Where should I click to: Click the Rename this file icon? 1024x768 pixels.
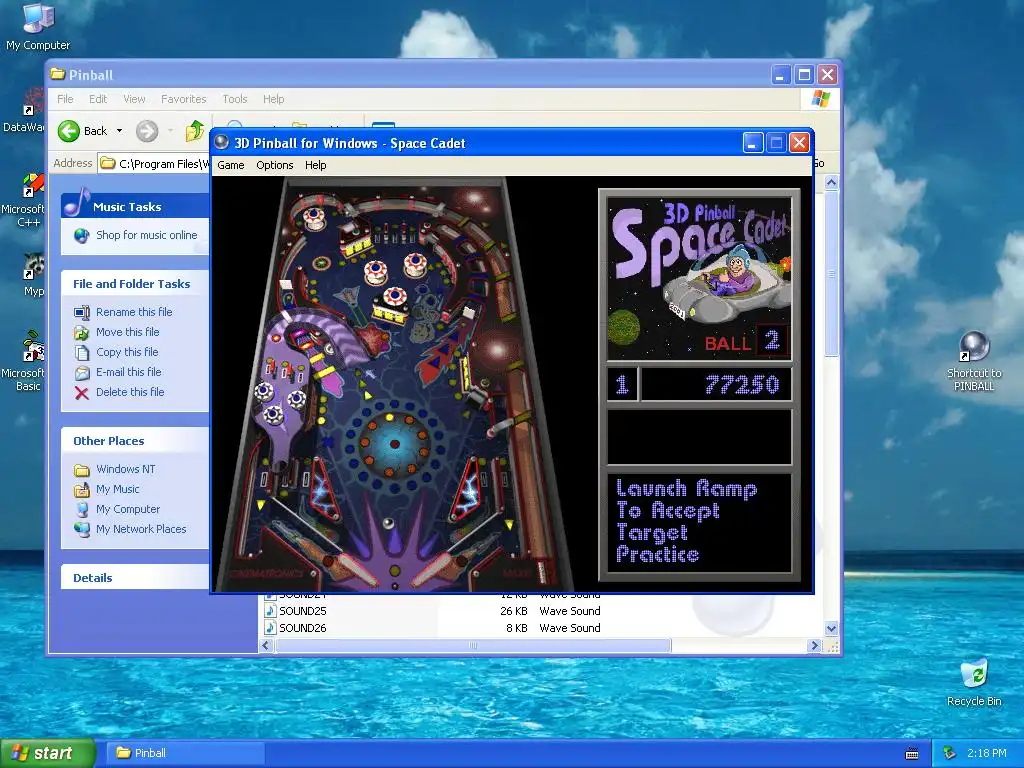click(x=82, y=312)
